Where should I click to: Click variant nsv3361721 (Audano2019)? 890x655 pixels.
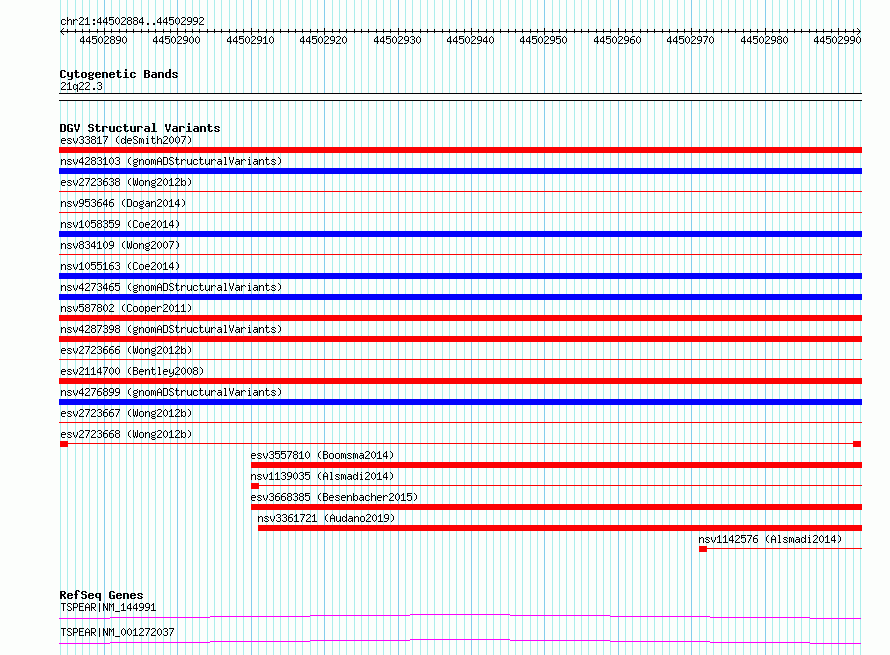pos(326,518)
